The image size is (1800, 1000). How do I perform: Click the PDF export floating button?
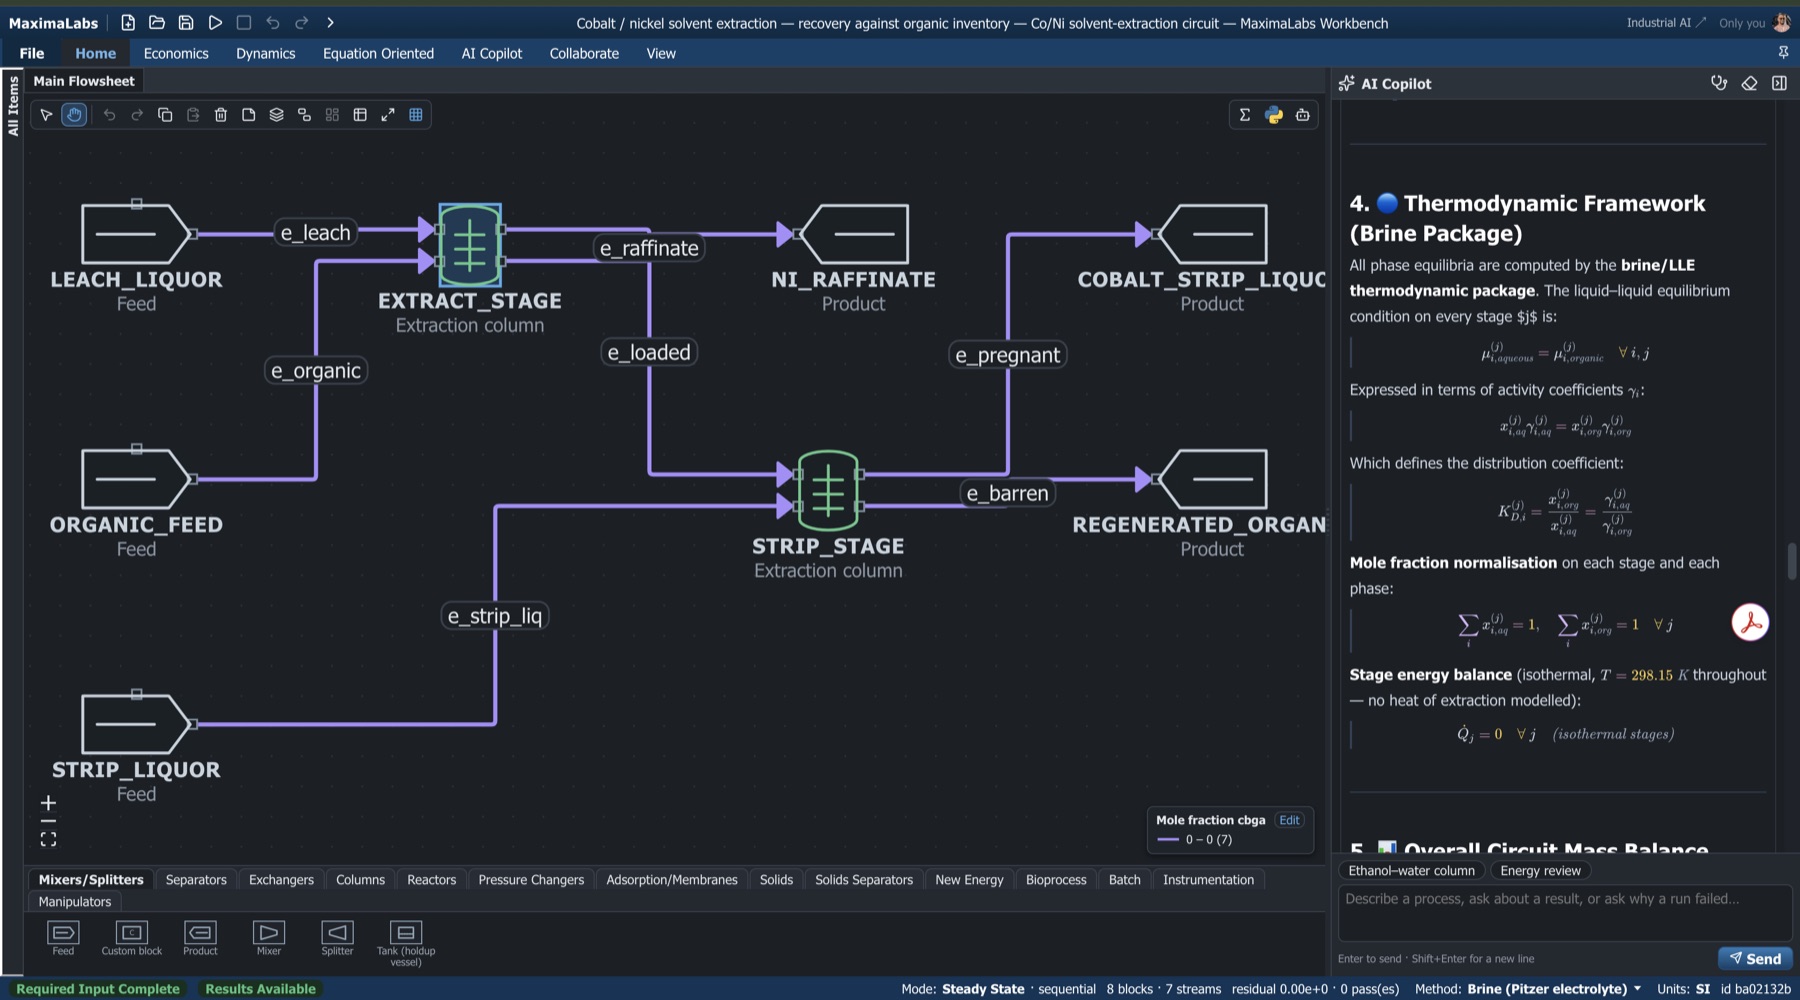click(1750, 622)
